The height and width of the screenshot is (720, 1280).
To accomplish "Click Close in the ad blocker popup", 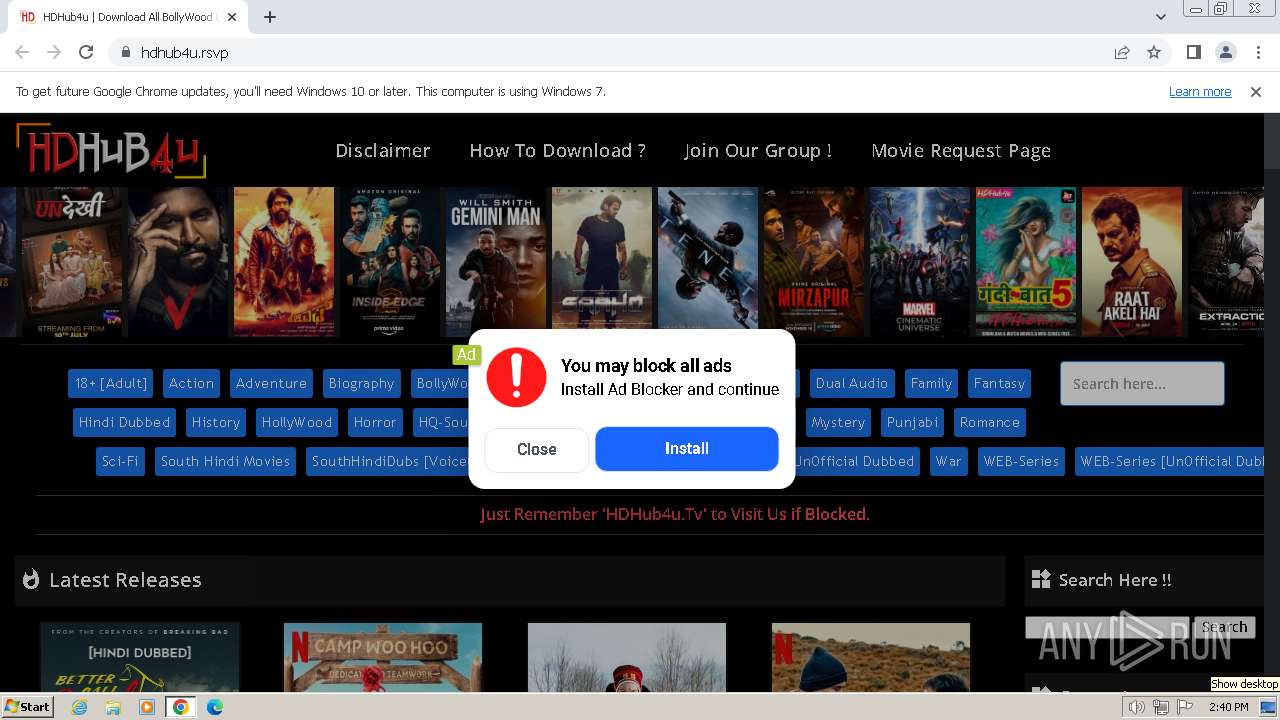I will tap(537, 450).
